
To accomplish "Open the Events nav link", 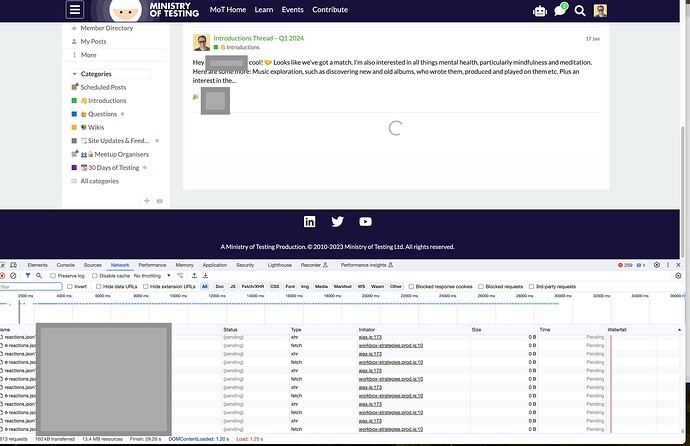I will coord(293,10).
